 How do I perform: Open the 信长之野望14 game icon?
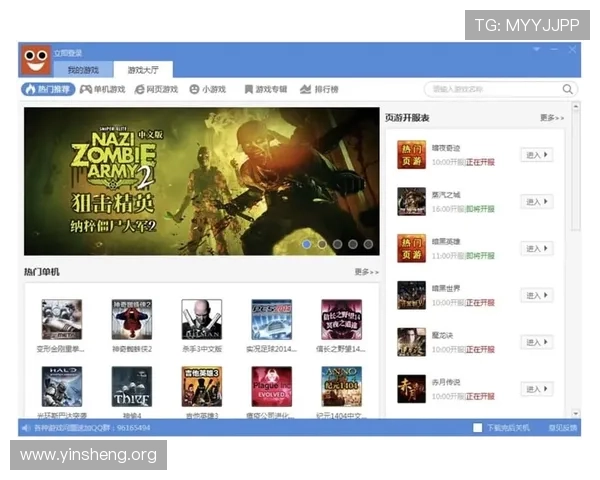pos(342,319)
